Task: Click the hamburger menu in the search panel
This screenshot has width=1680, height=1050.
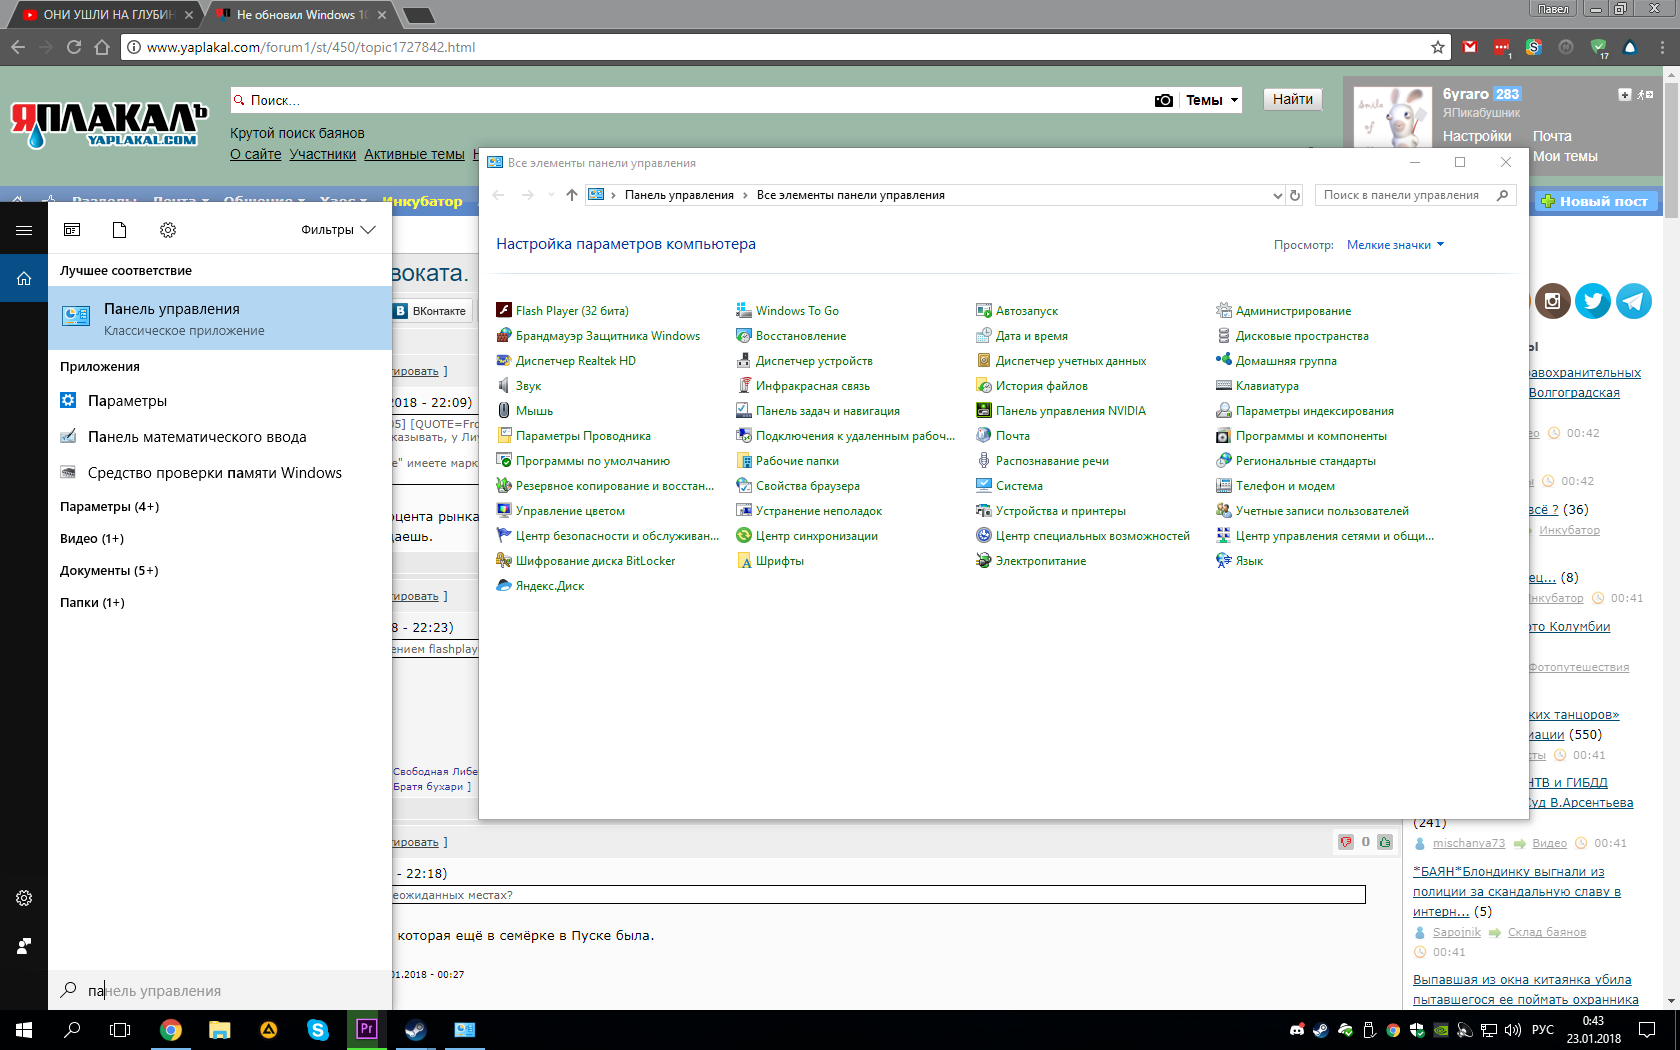Action: [24, 230]
